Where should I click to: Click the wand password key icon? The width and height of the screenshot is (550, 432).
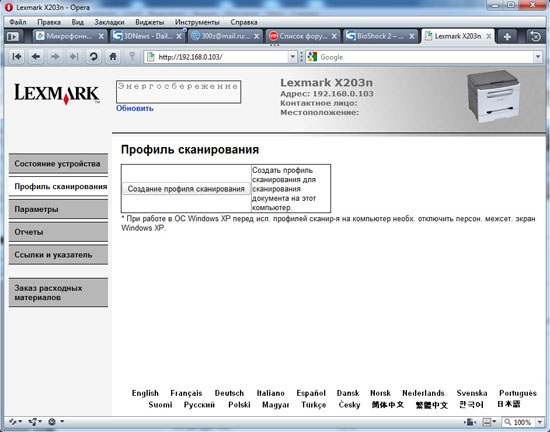point(132,56)
